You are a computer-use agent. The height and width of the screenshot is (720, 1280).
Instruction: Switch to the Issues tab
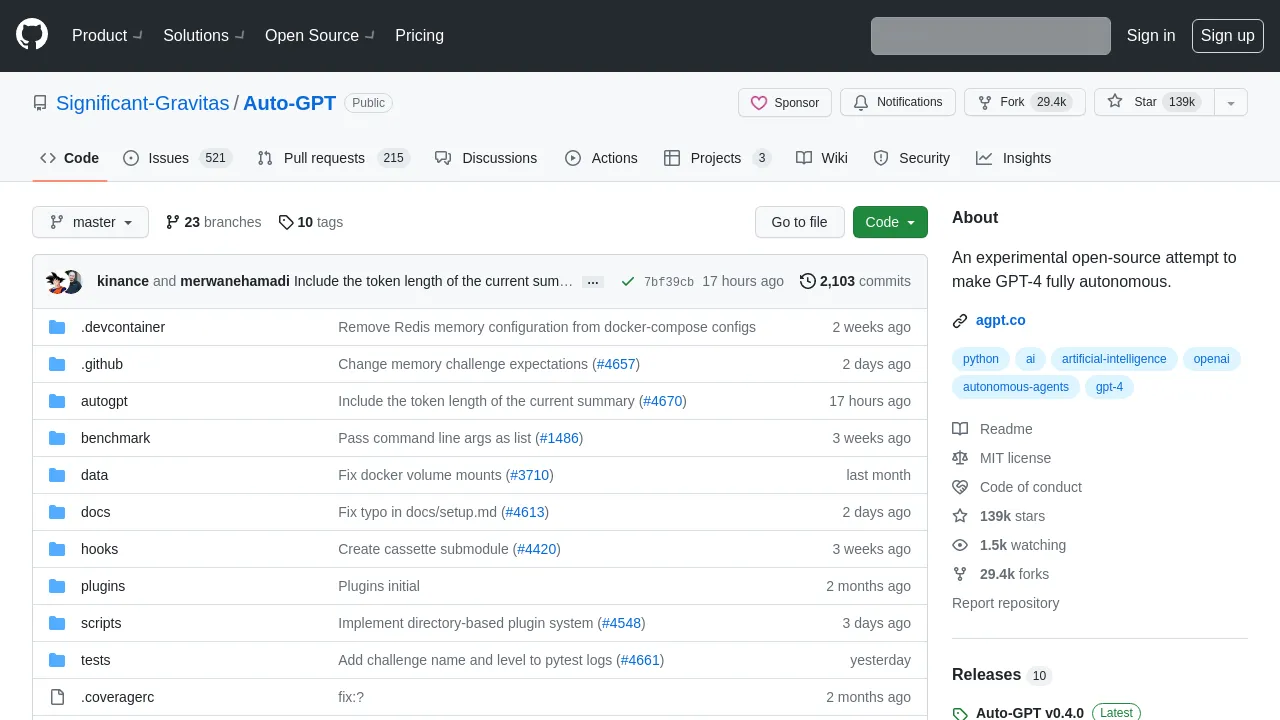tap(178, 158)
